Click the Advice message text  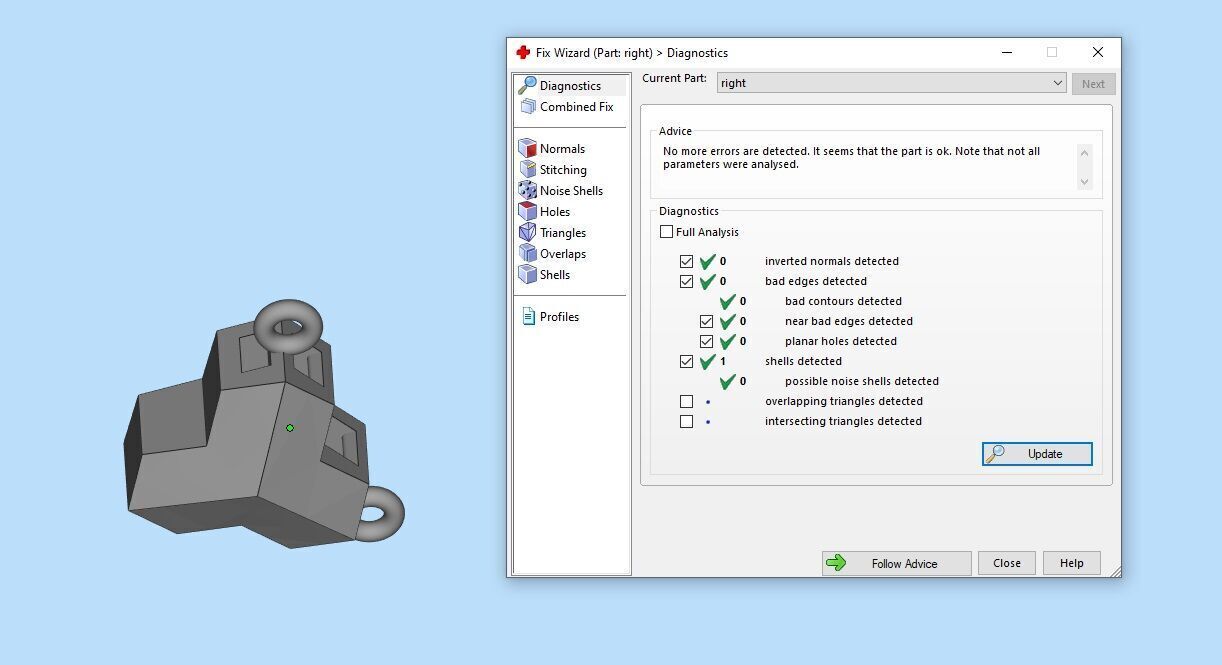coord(851,158)
